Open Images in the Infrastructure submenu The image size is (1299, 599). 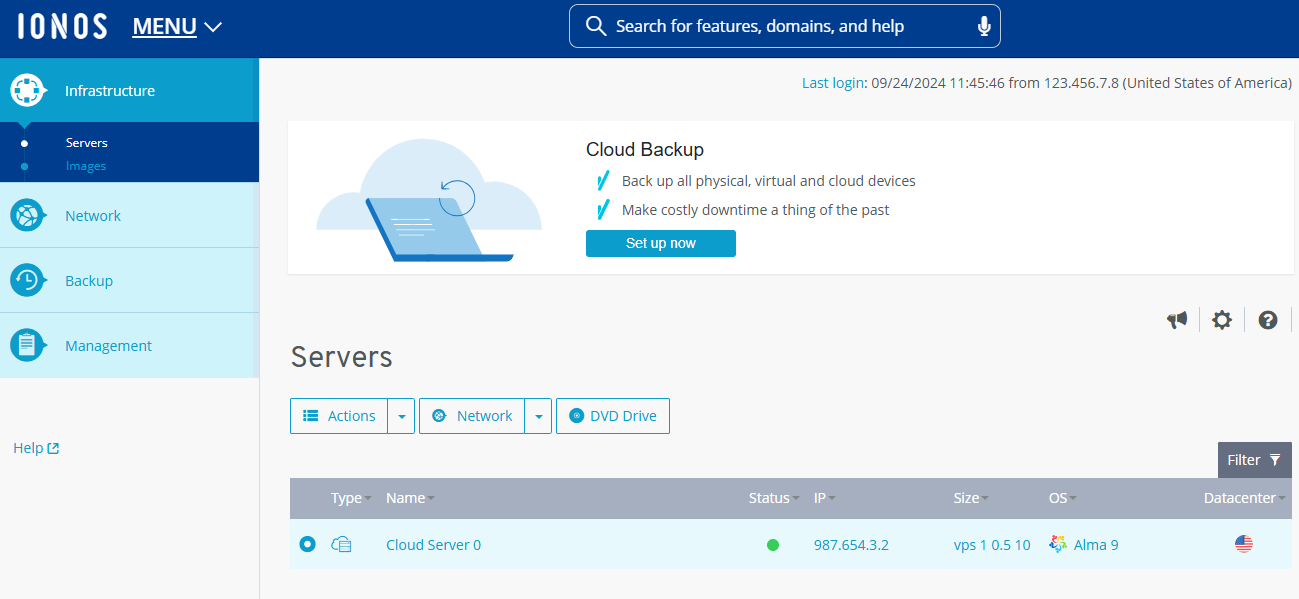(86, 166)
